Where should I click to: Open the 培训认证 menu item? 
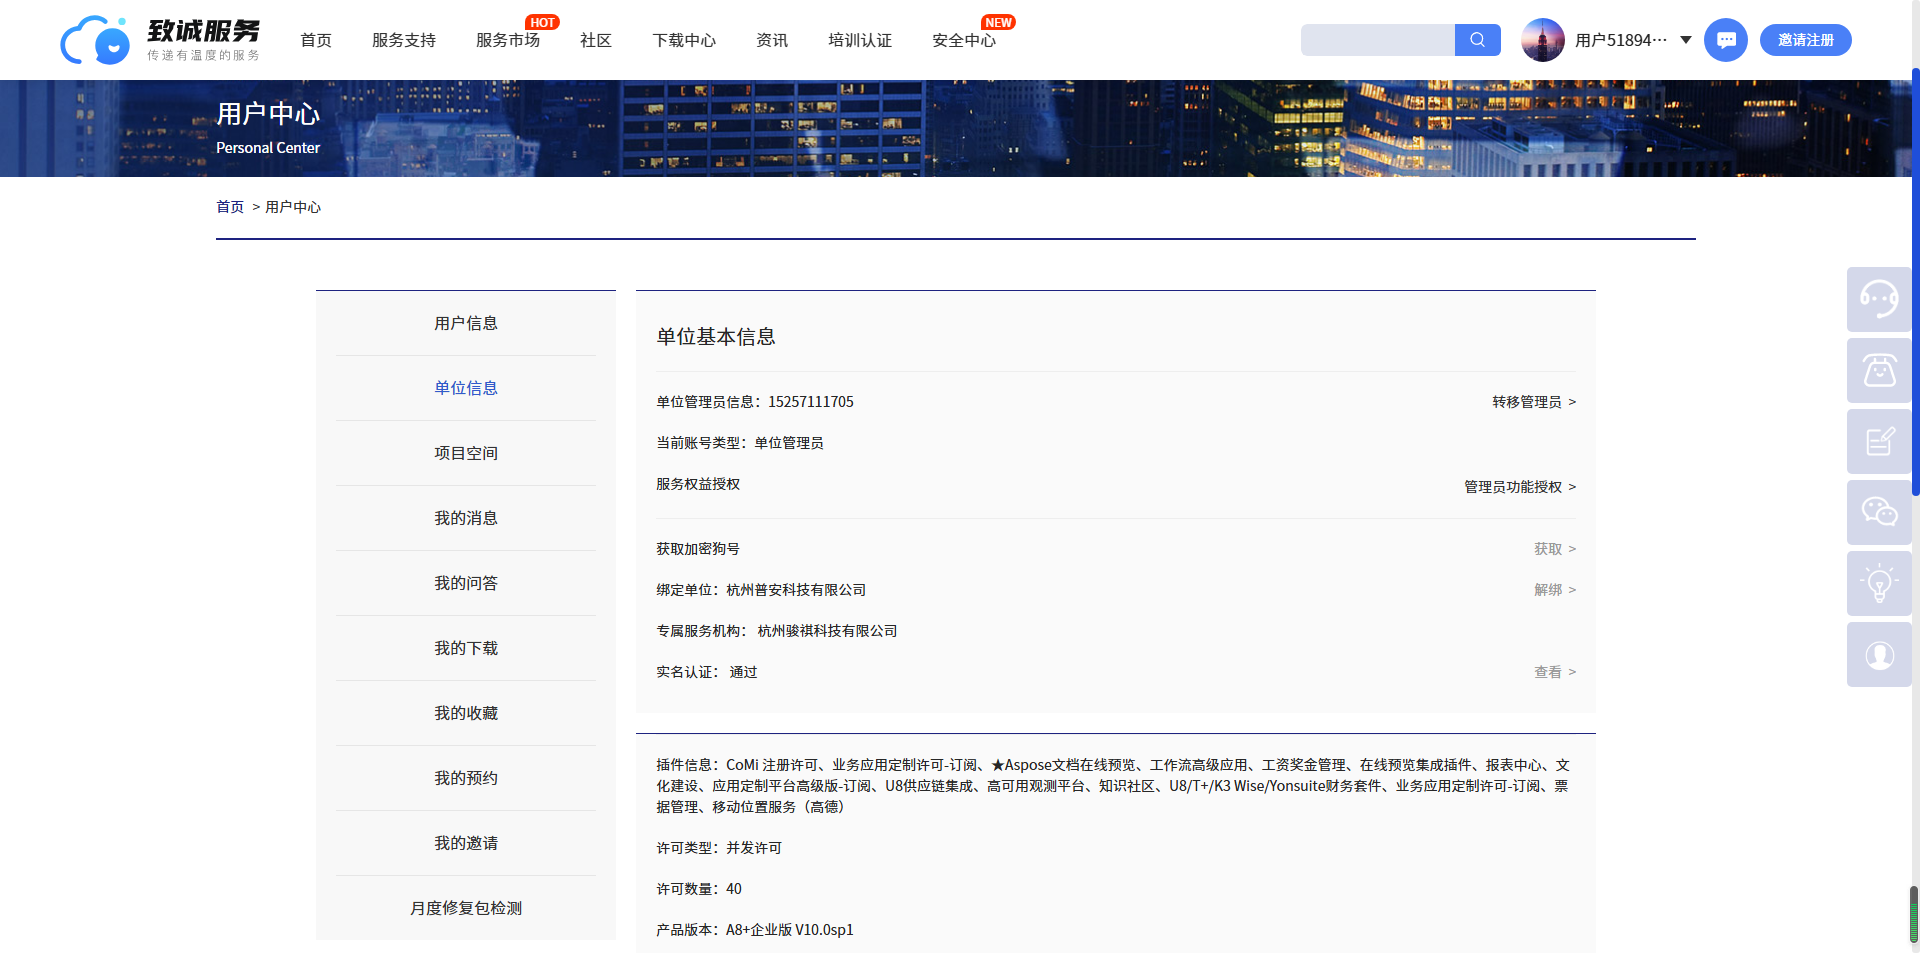pos(860,40)
